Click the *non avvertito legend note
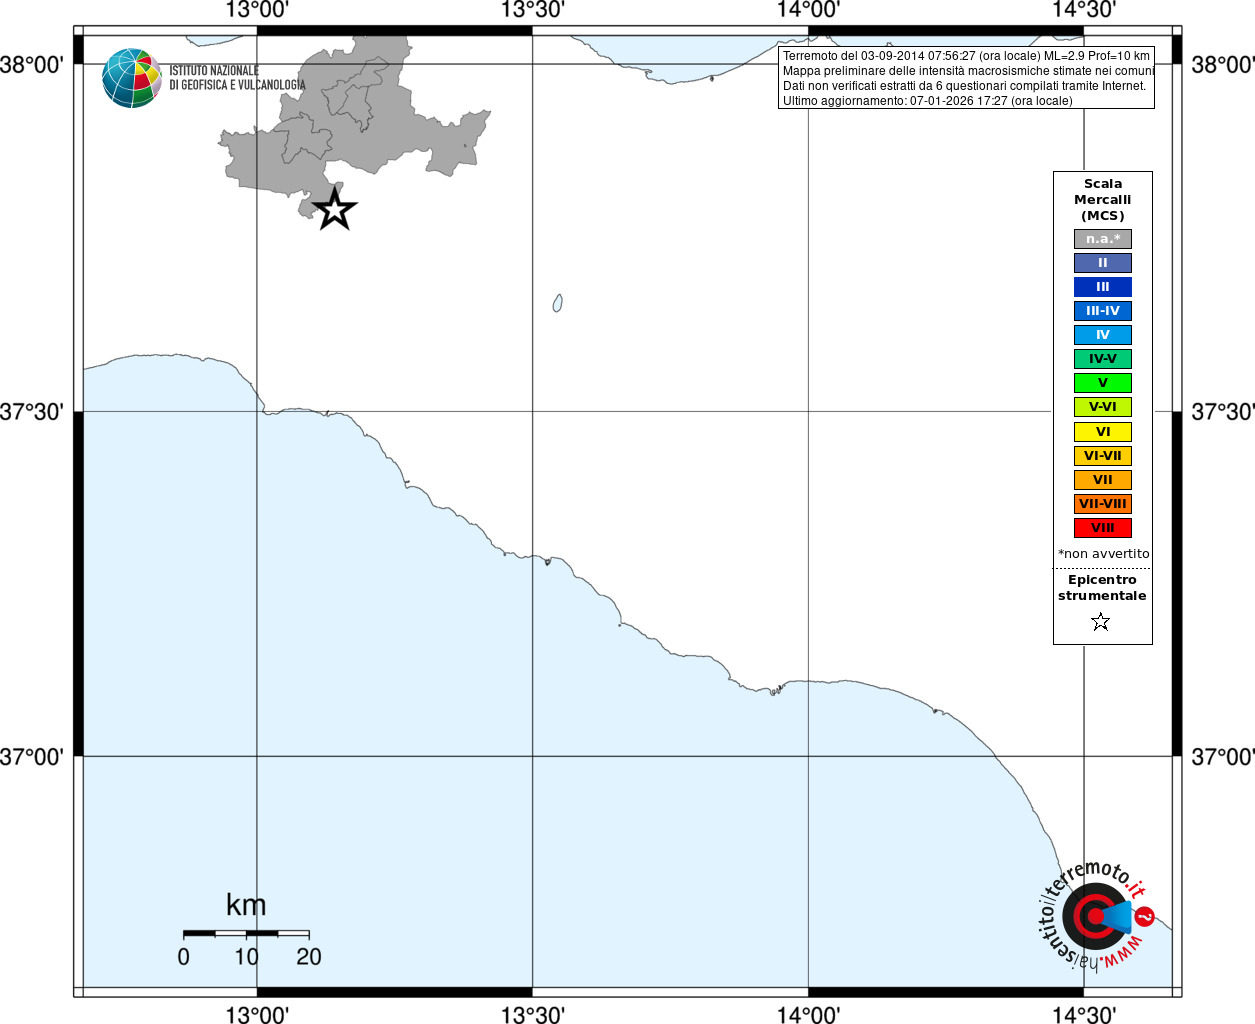 pos(1103,554)
